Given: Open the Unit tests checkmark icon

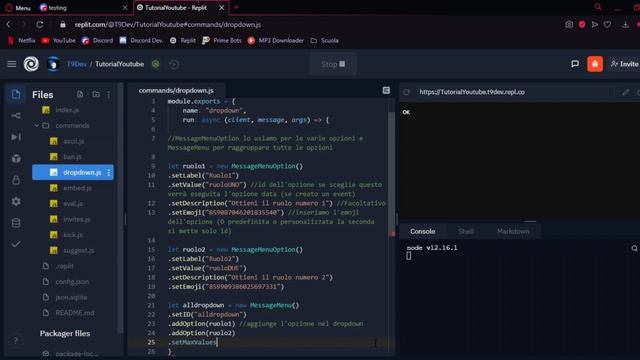Looking at the screenshot, I should pos(16,244).
